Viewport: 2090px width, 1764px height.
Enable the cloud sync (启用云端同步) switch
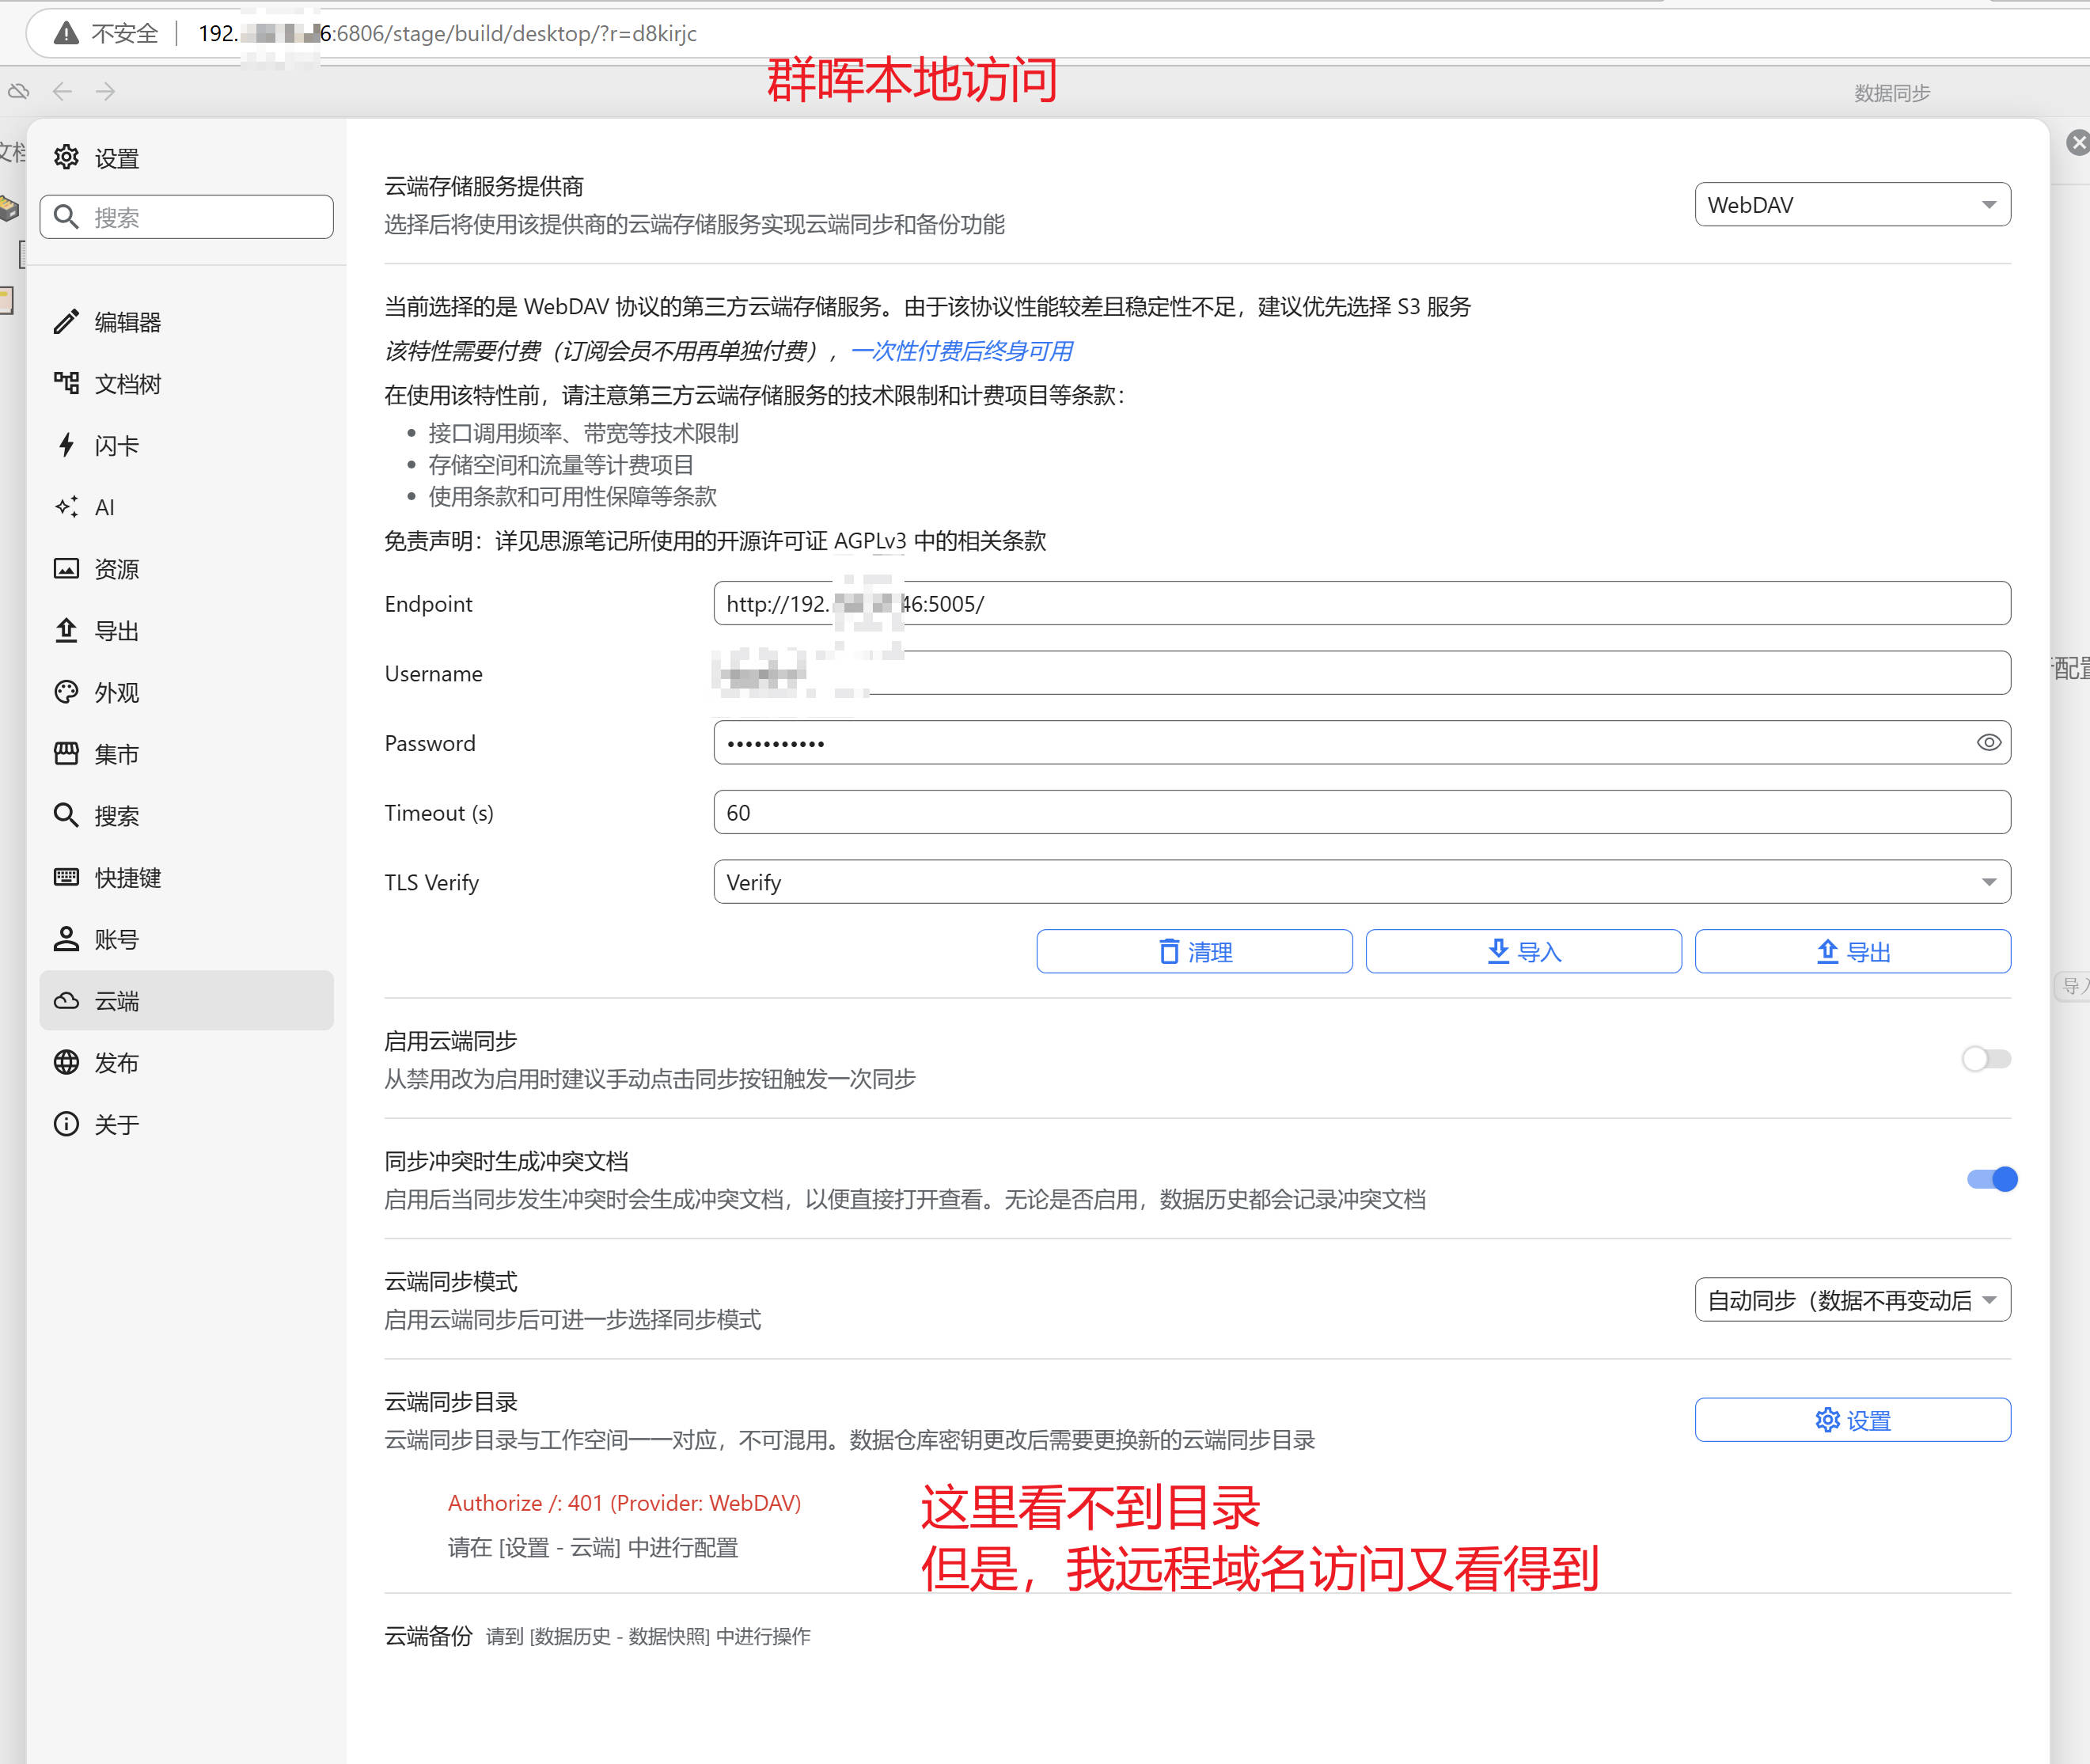pos(1985,1059)
